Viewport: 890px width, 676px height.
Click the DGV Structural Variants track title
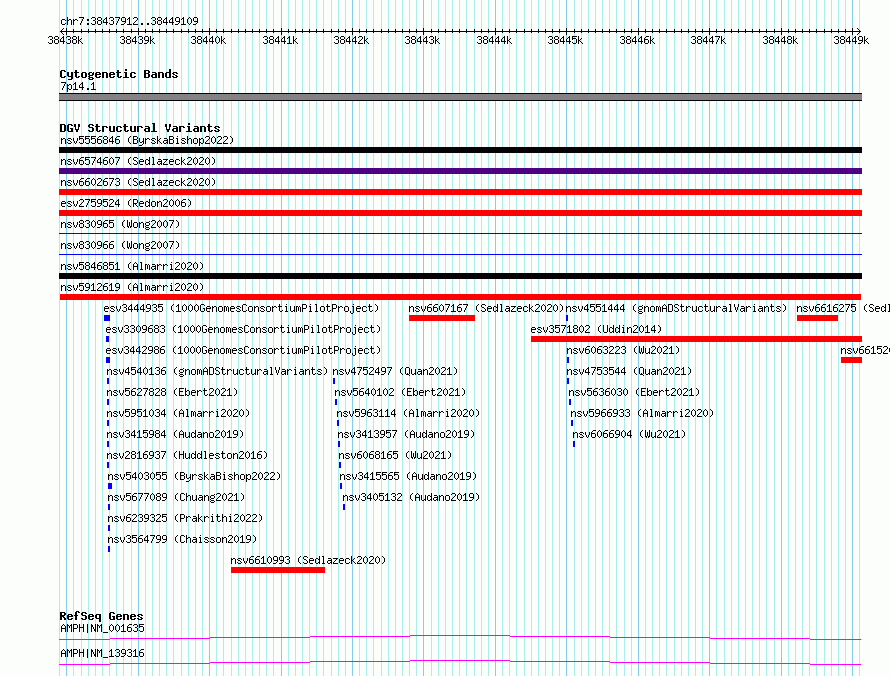coord(140,128)
